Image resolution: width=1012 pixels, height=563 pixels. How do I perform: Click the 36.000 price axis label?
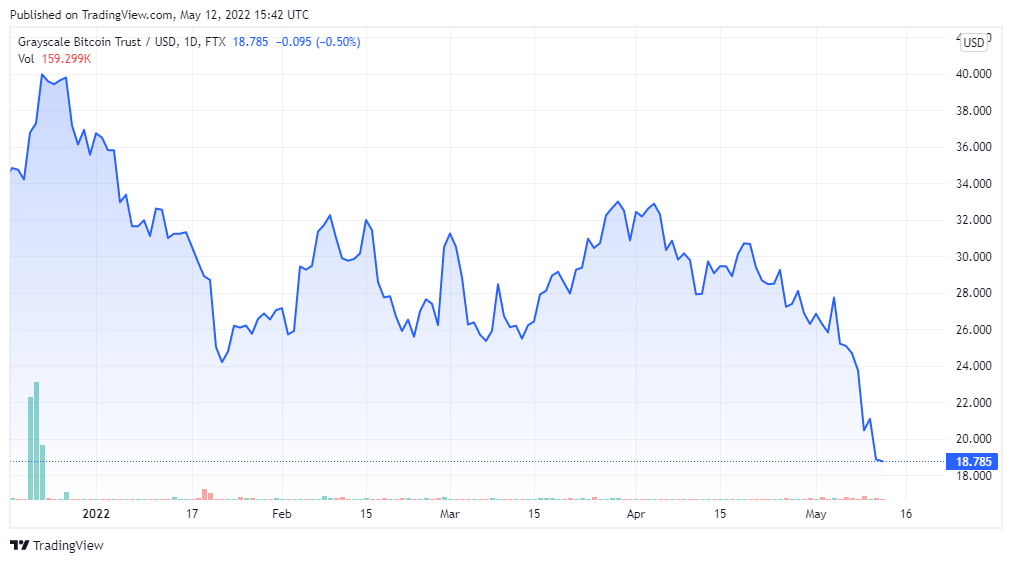pos(973,147)
